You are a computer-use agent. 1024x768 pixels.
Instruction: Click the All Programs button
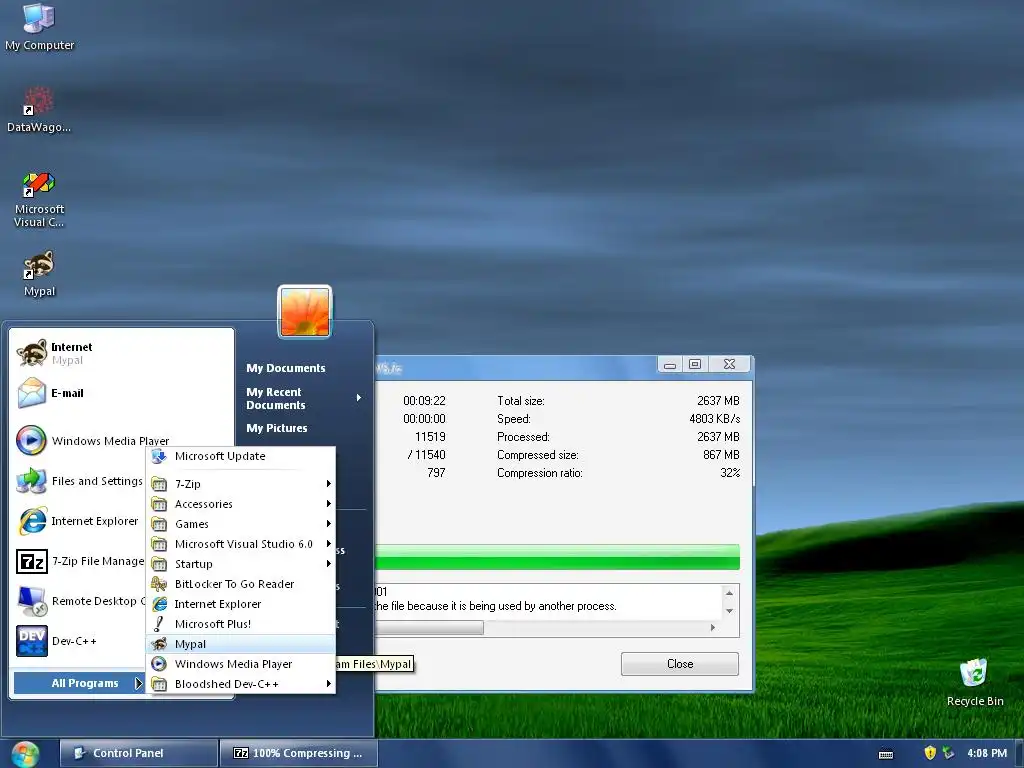[x=78, y=683]
